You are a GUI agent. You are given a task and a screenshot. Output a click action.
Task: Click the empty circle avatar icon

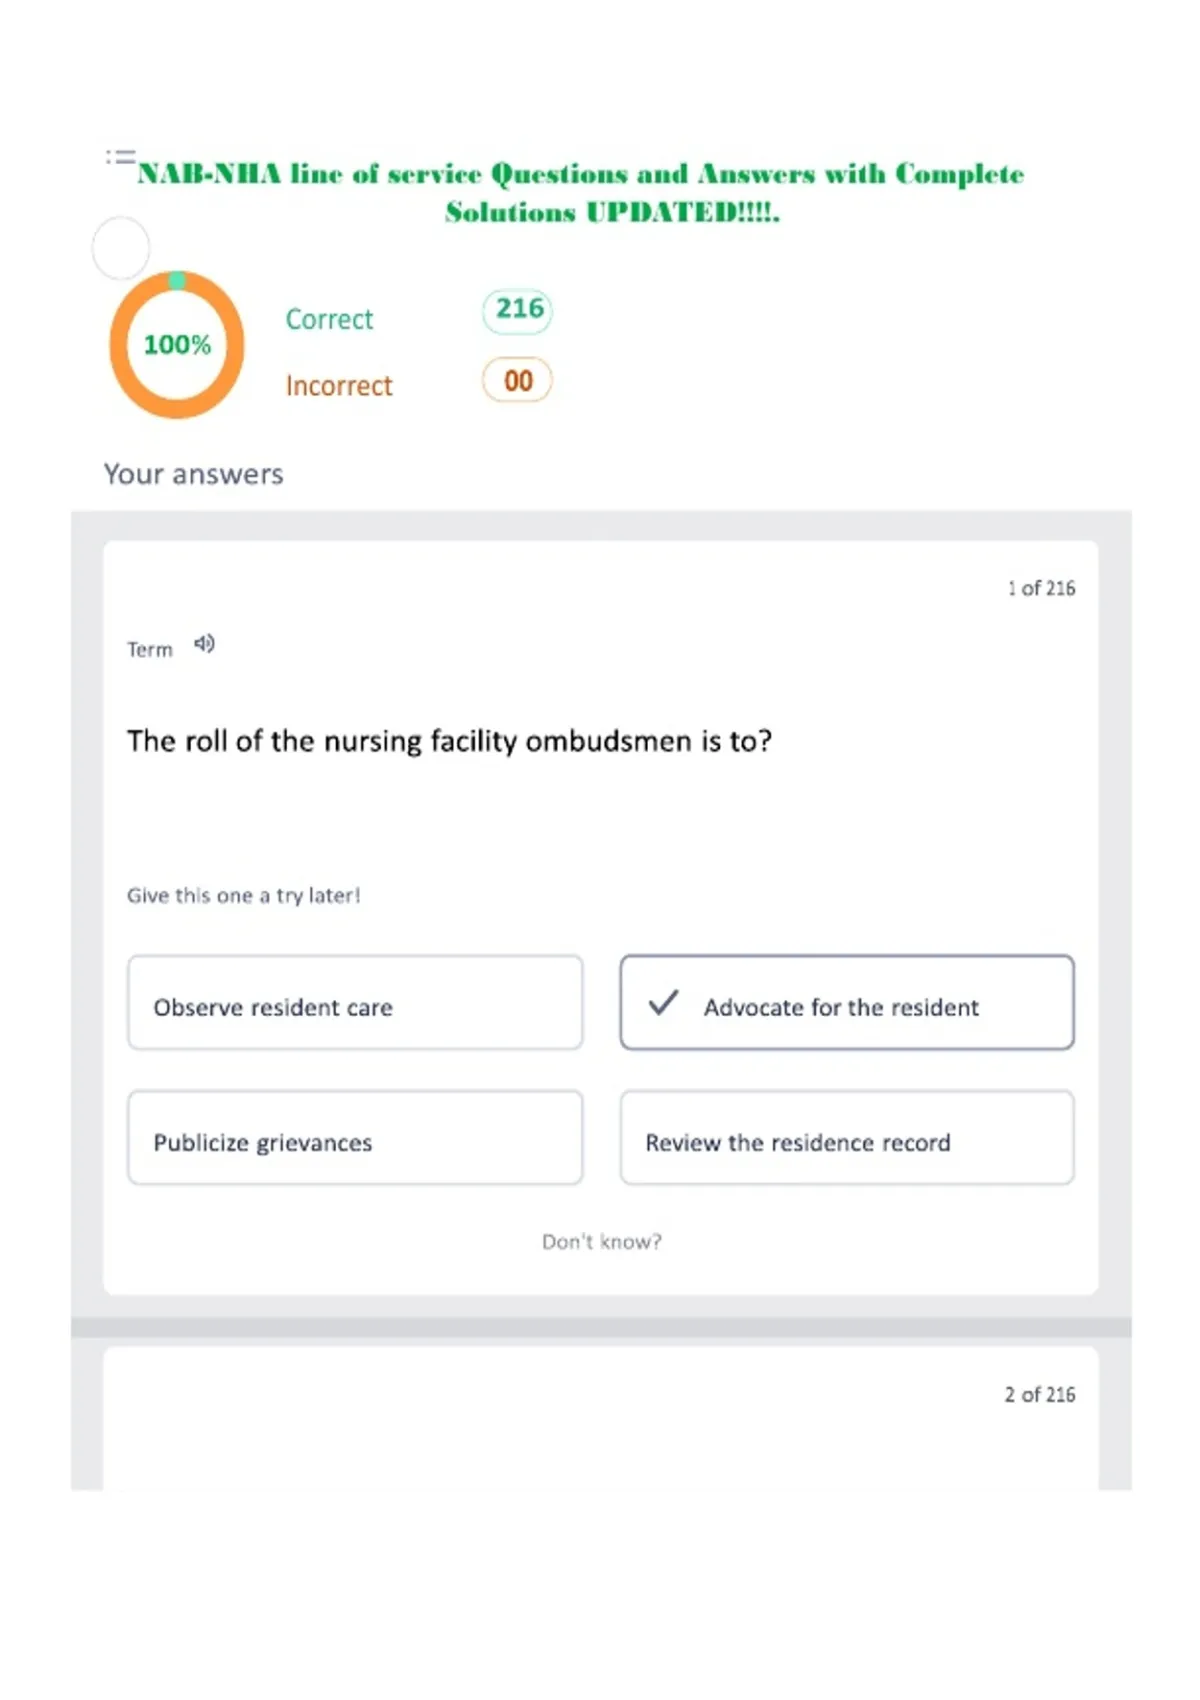tap(121, 248)
